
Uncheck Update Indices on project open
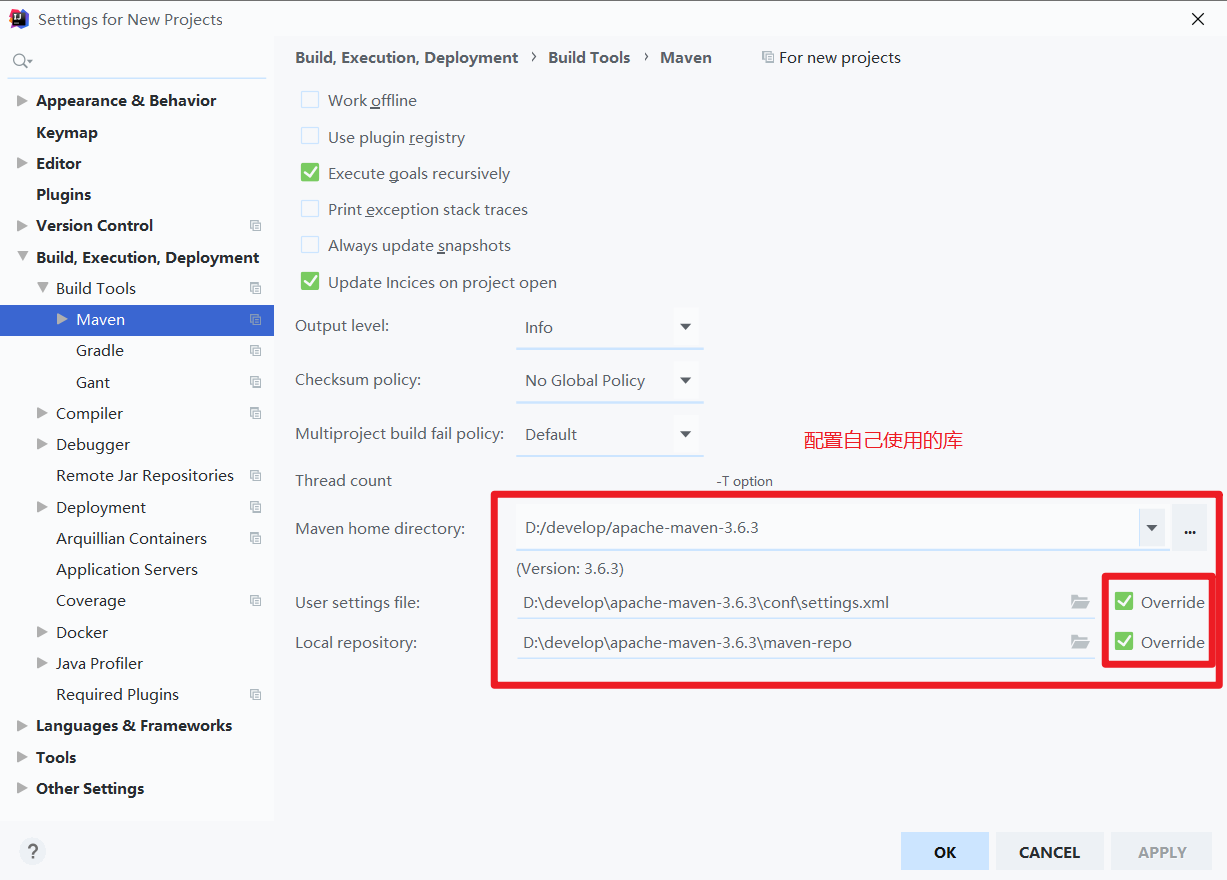point(310,282)
